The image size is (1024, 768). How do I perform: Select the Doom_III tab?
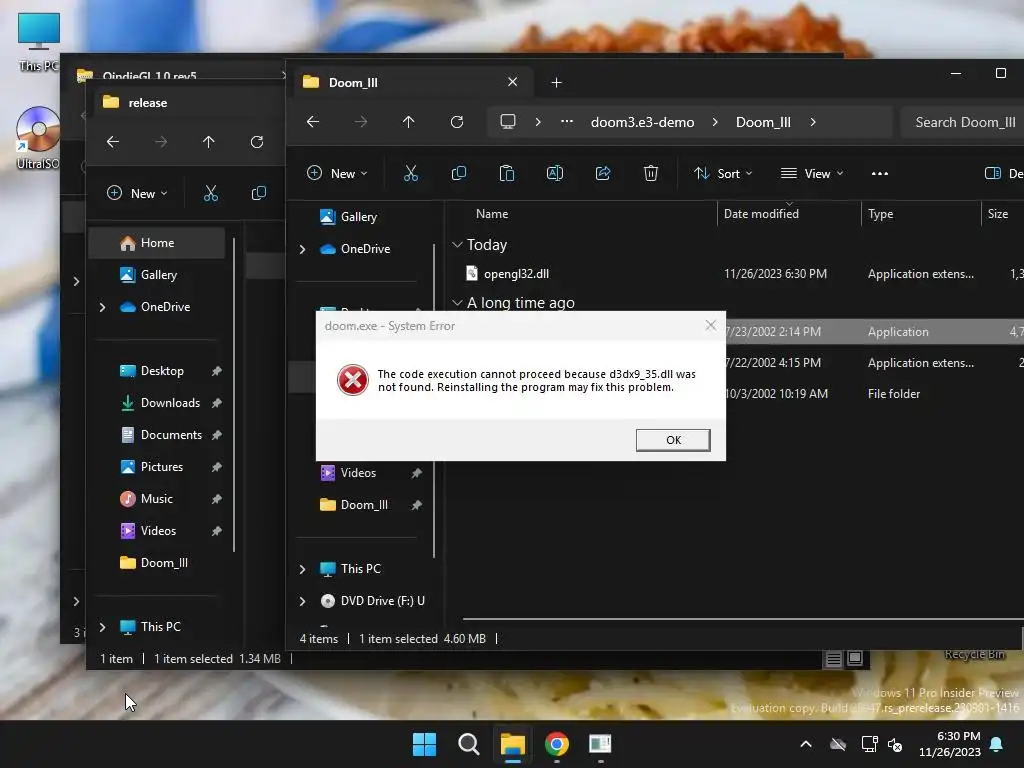click(411, 83)
